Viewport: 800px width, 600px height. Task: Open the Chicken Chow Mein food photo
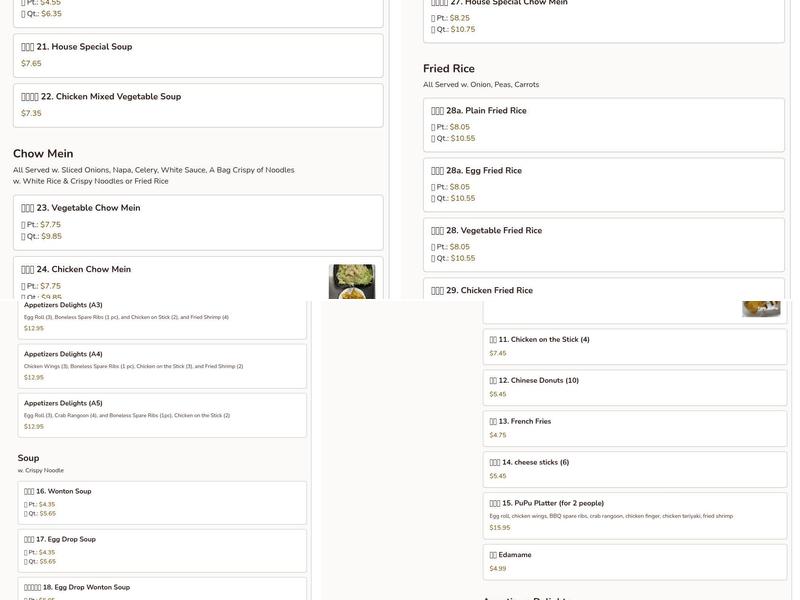(x=351, y=281)
